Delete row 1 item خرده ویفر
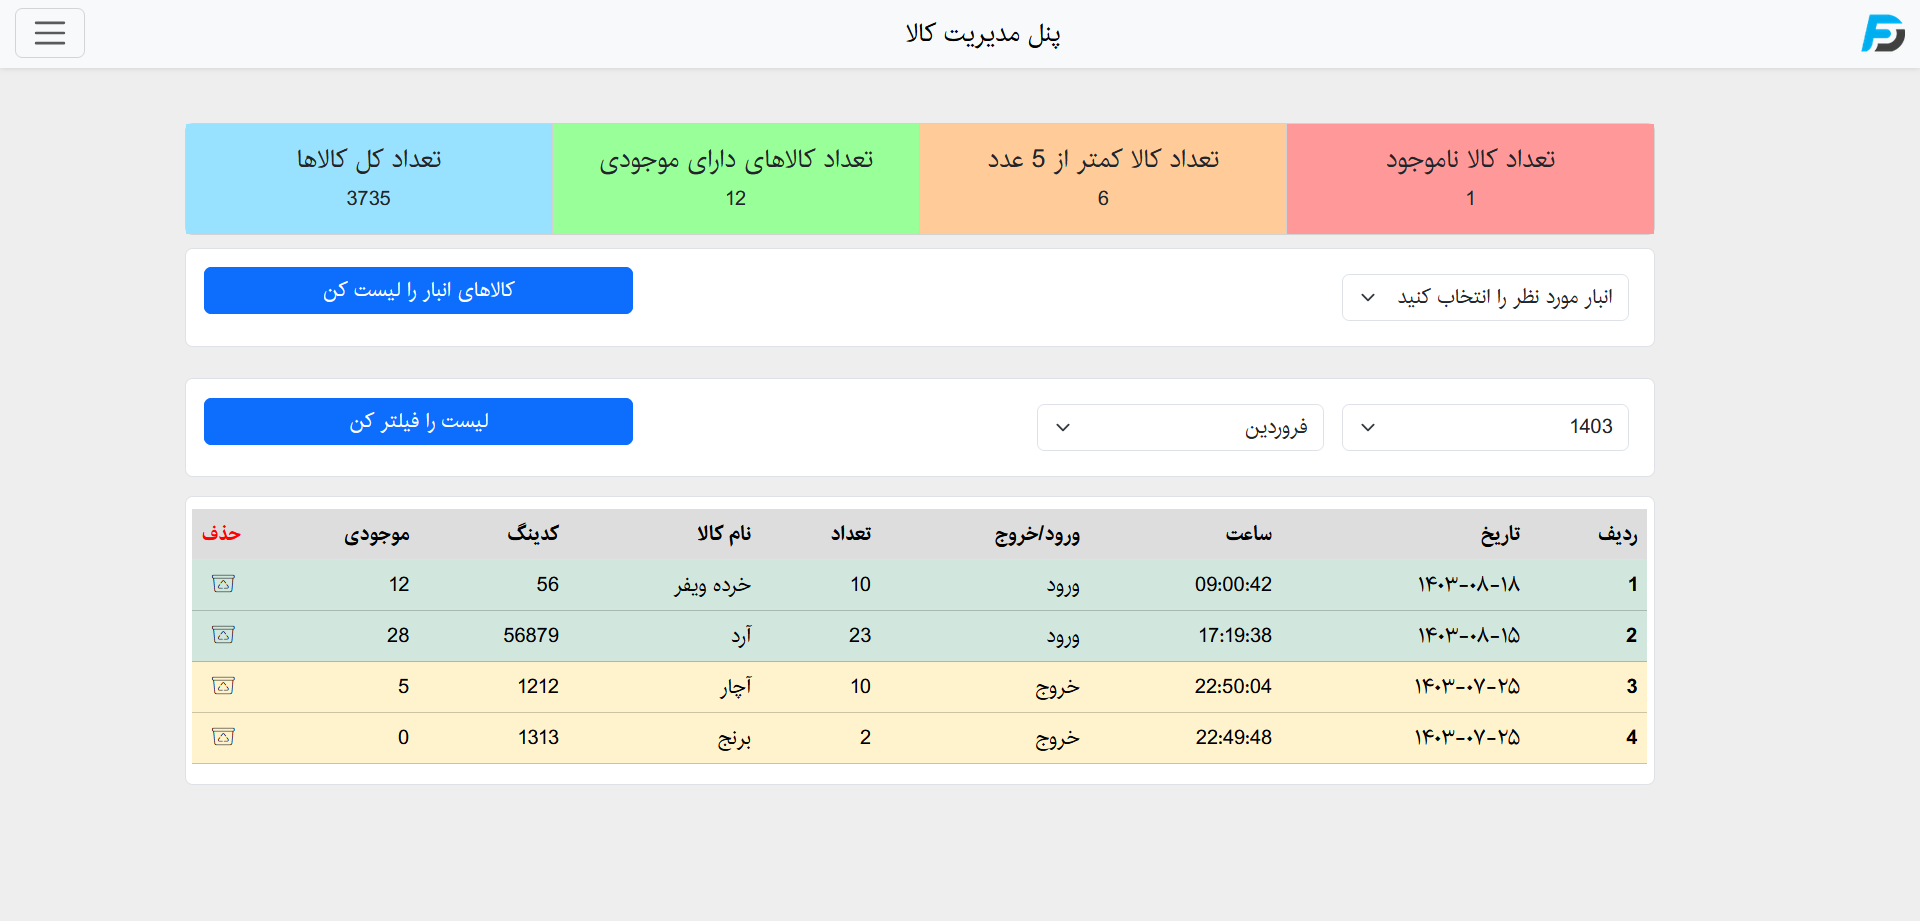This screenshot has width=1920, height=921. 223,584
